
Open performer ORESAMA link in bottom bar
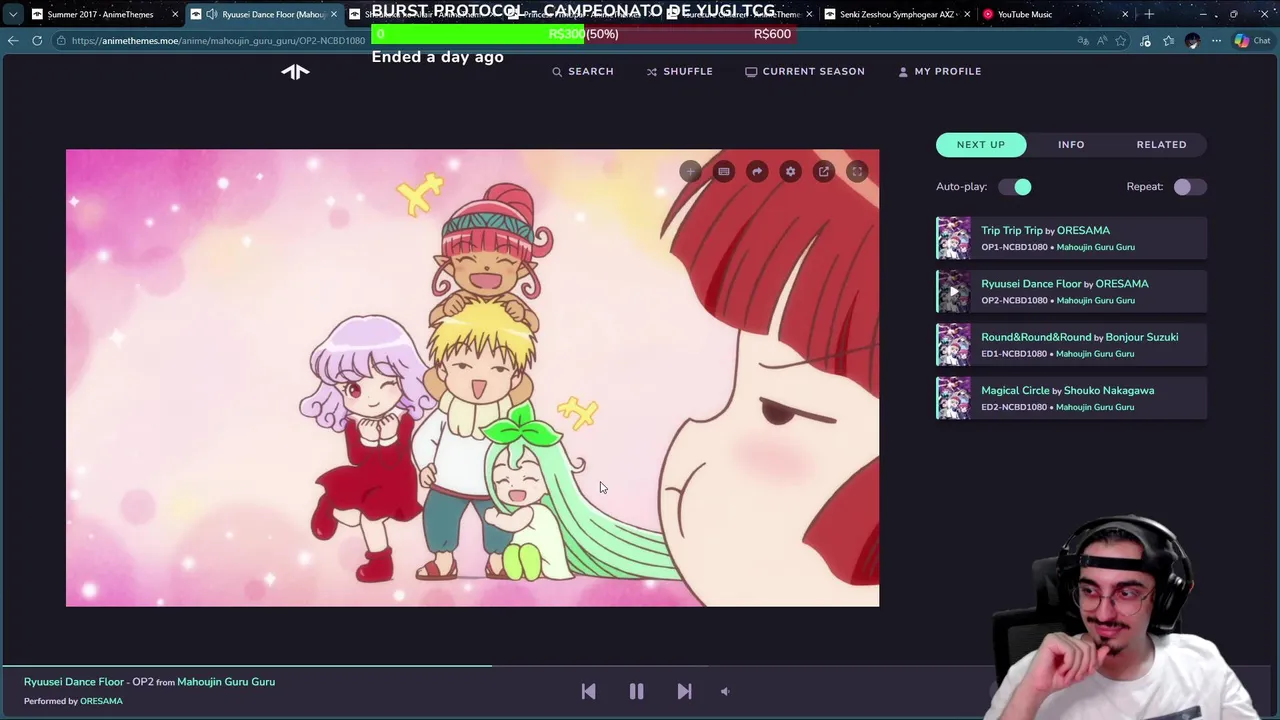pyautogui.click(x=101, y=701)
